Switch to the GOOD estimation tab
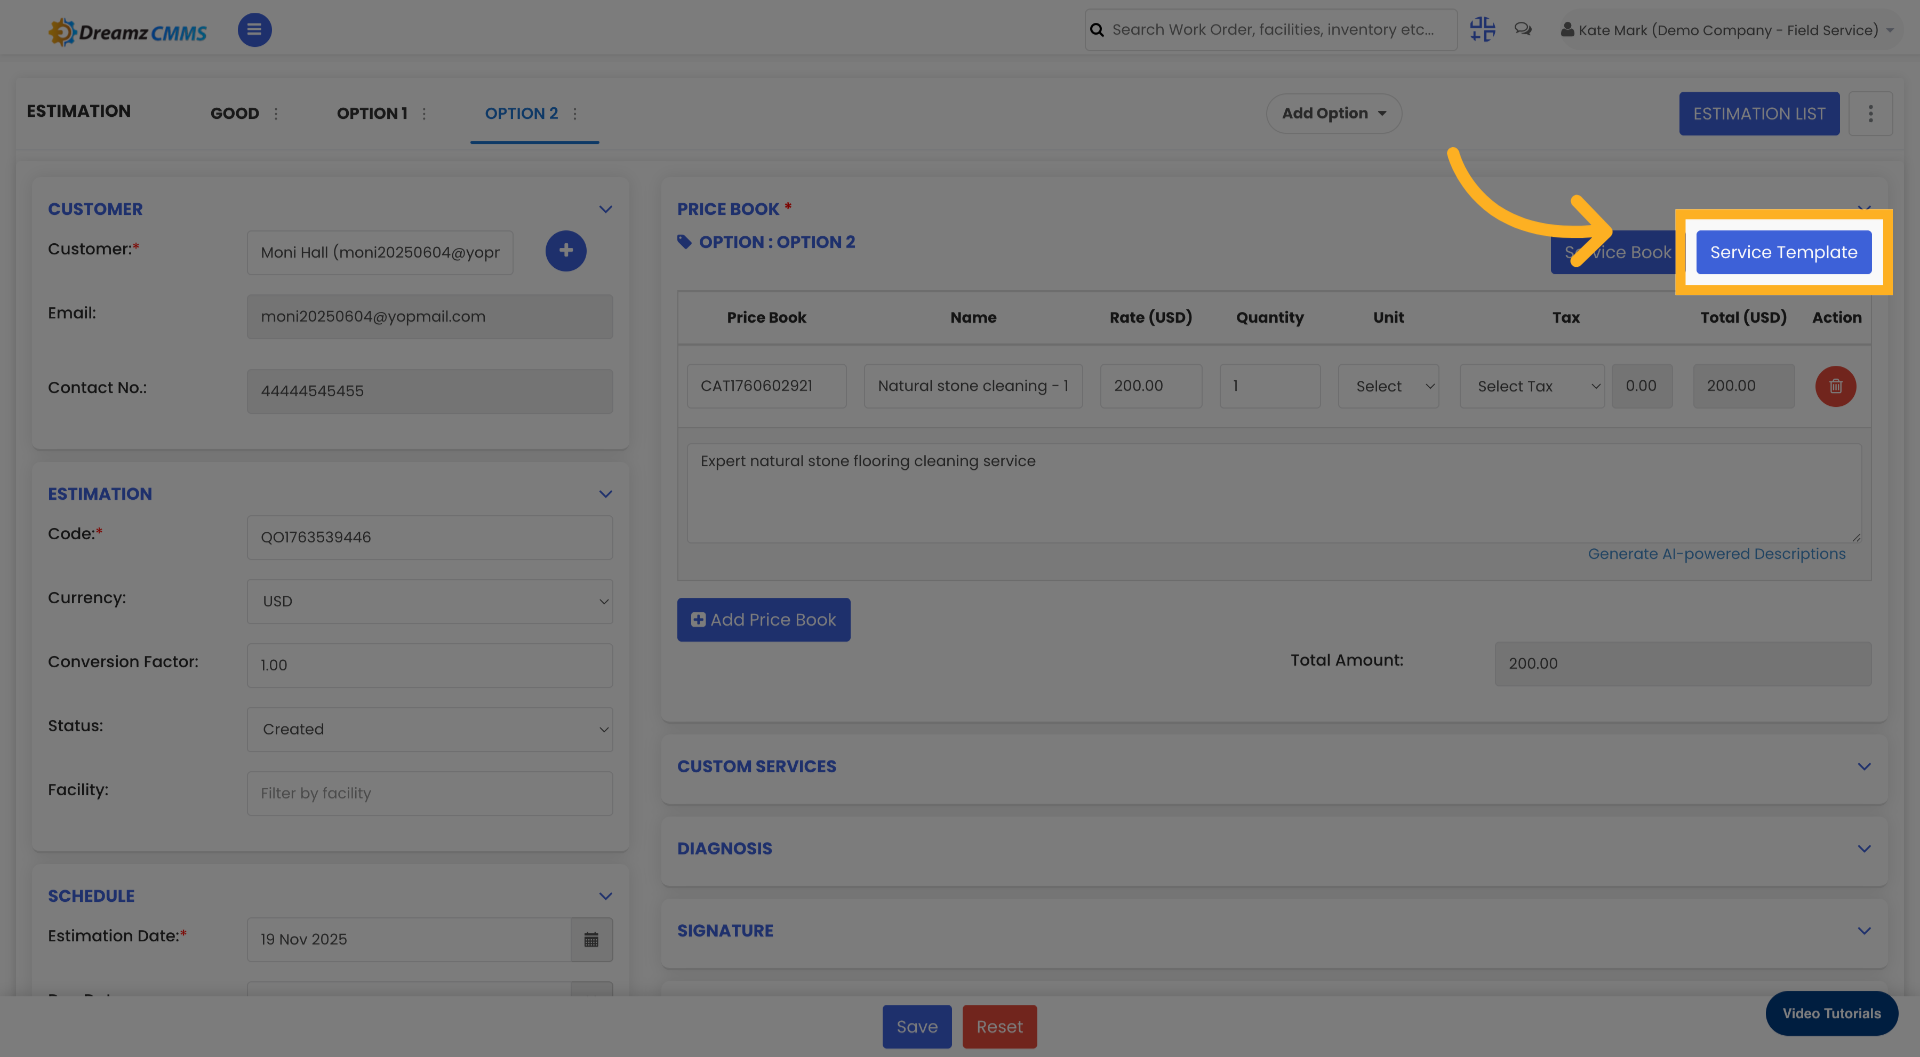 pos(234,113)
